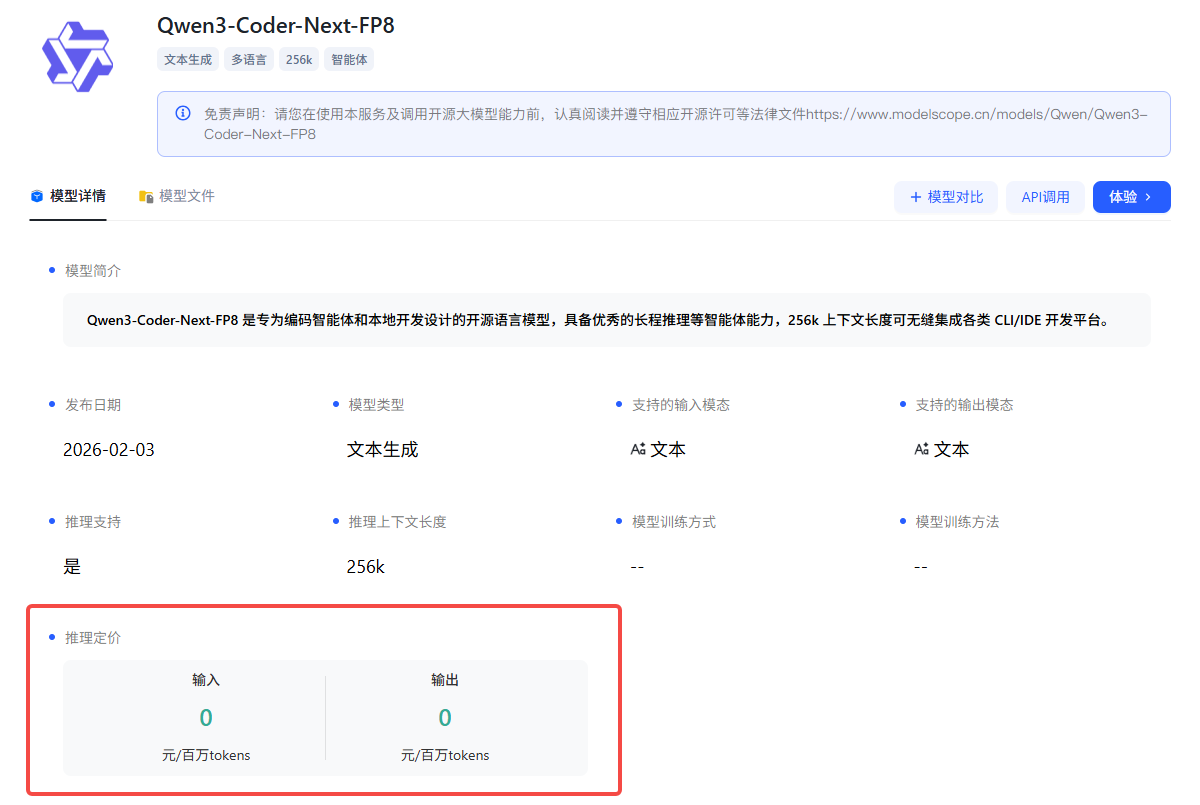
Task: Click the 模型详情 cube icon
Action: 37,196
